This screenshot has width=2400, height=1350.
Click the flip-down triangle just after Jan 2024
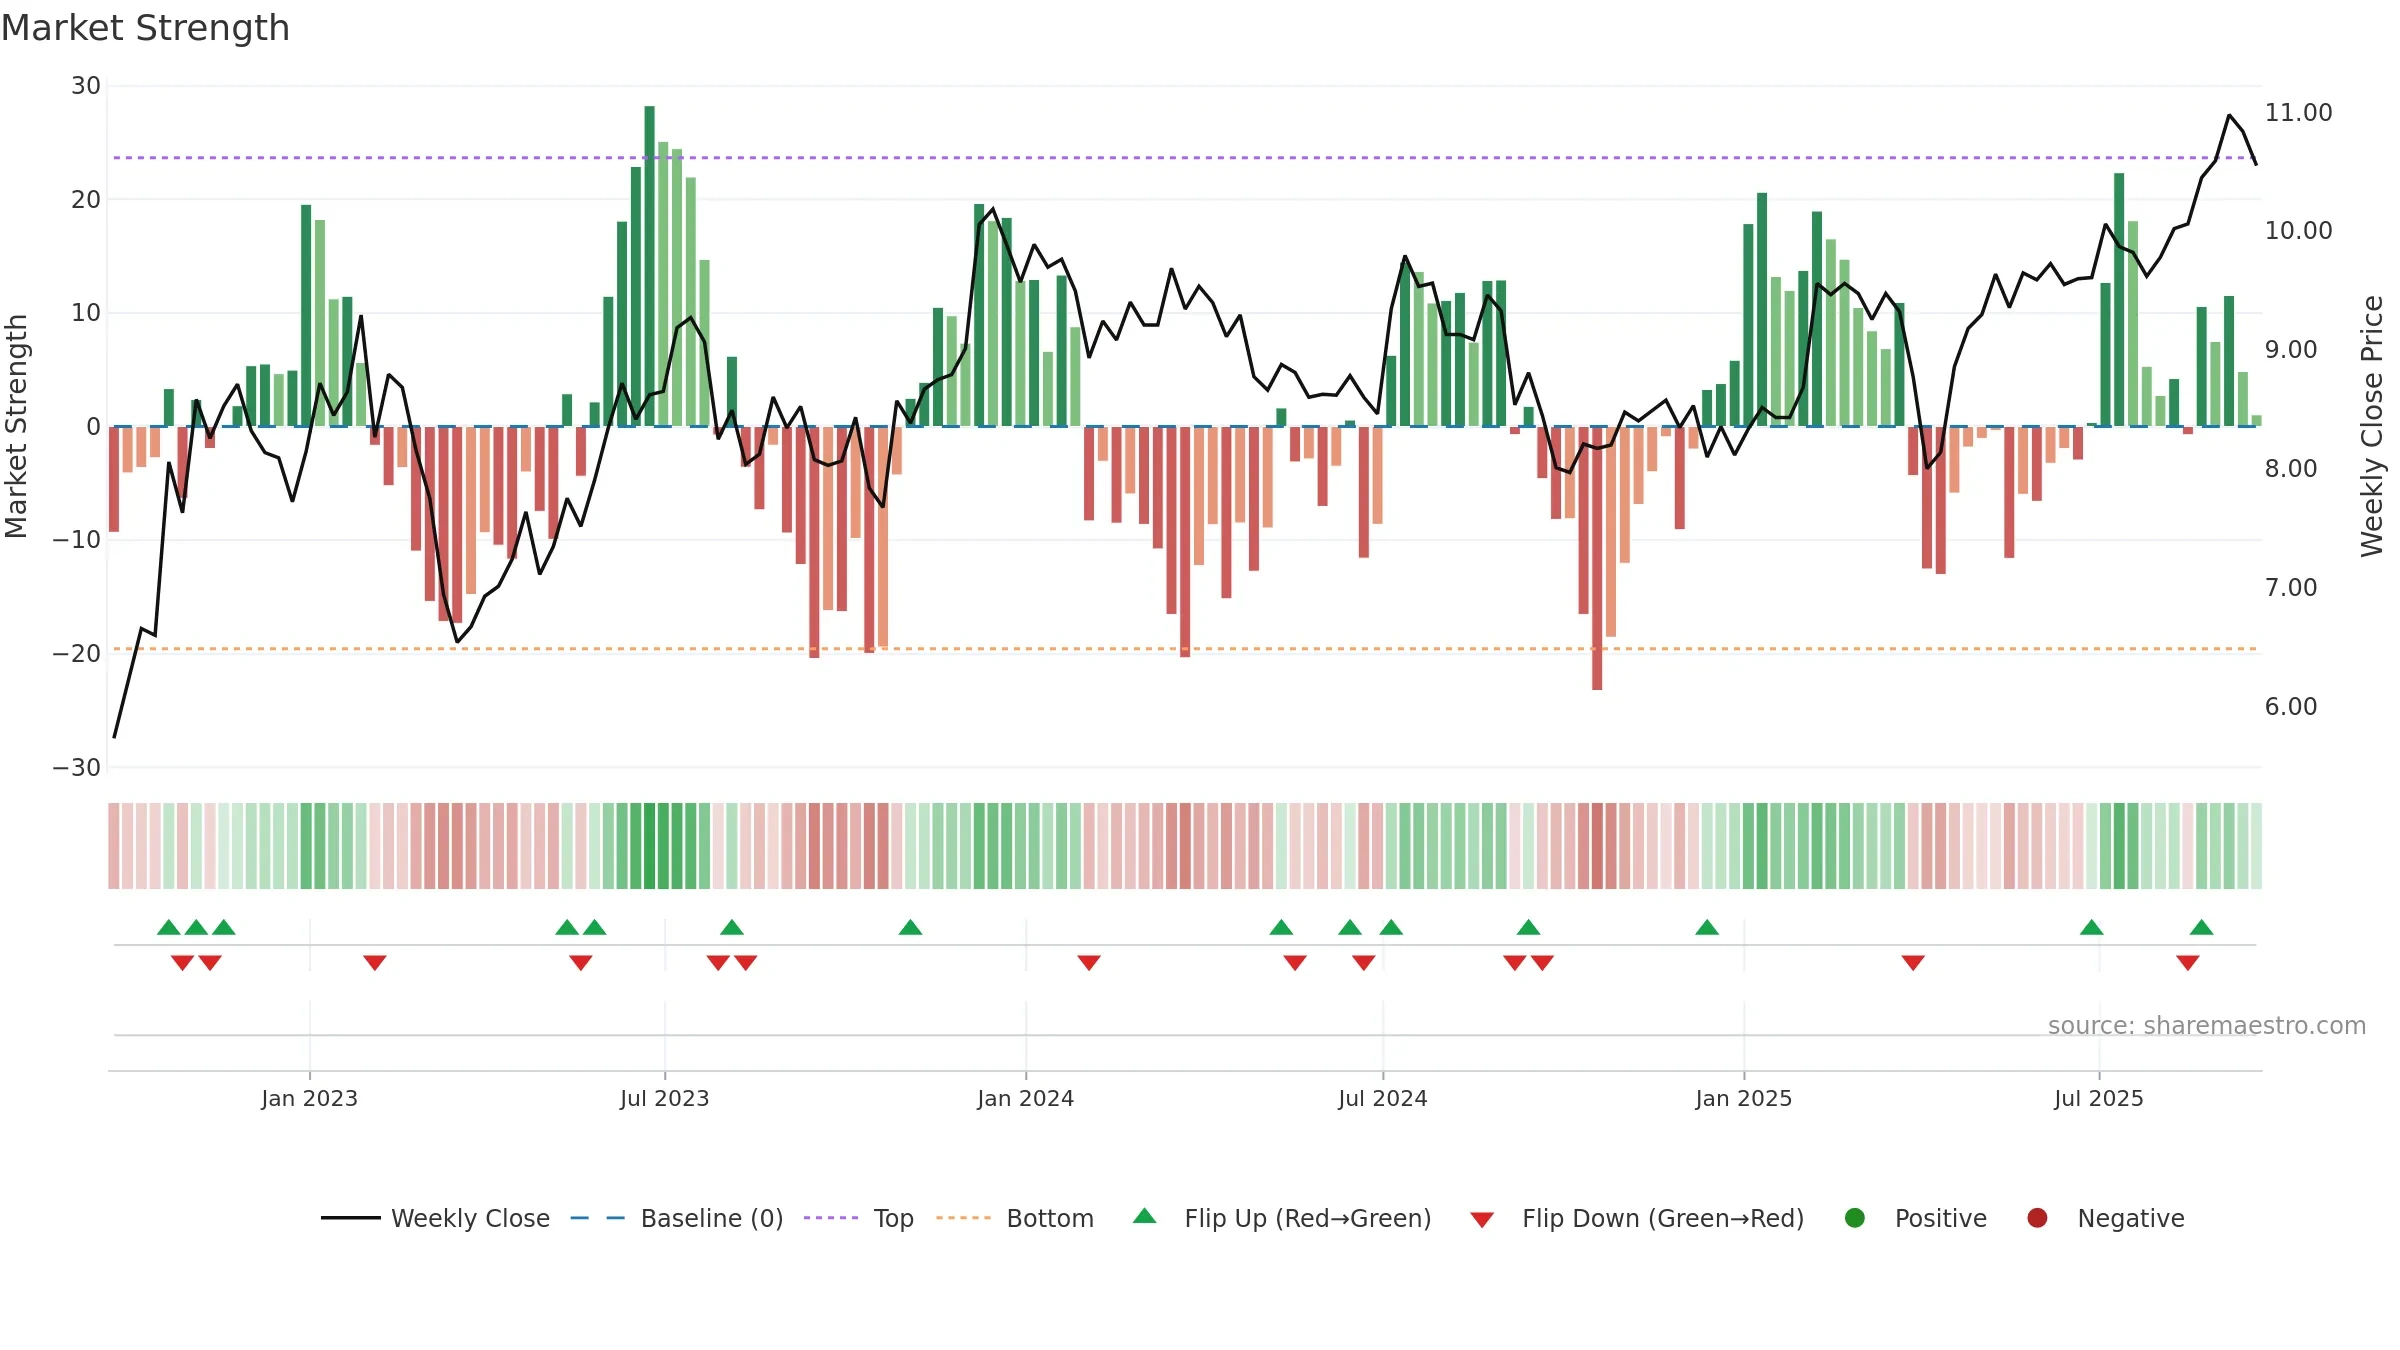[x=1089, y=963]
